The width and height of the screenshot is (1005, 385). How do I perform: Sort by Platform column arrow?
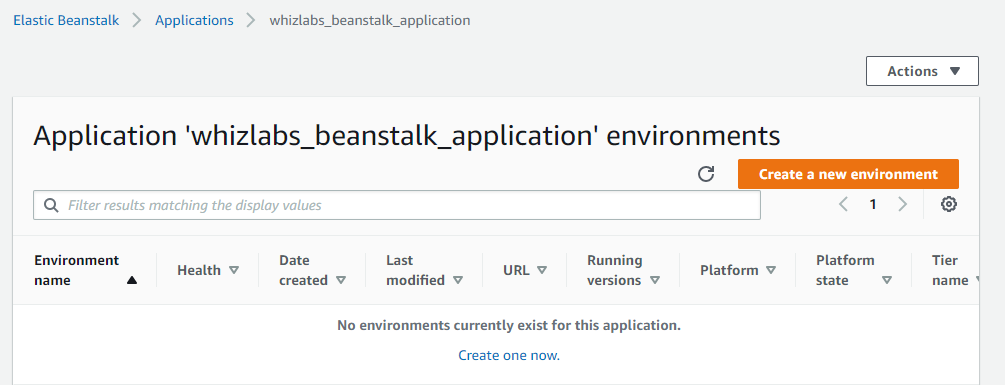point(771,270)
